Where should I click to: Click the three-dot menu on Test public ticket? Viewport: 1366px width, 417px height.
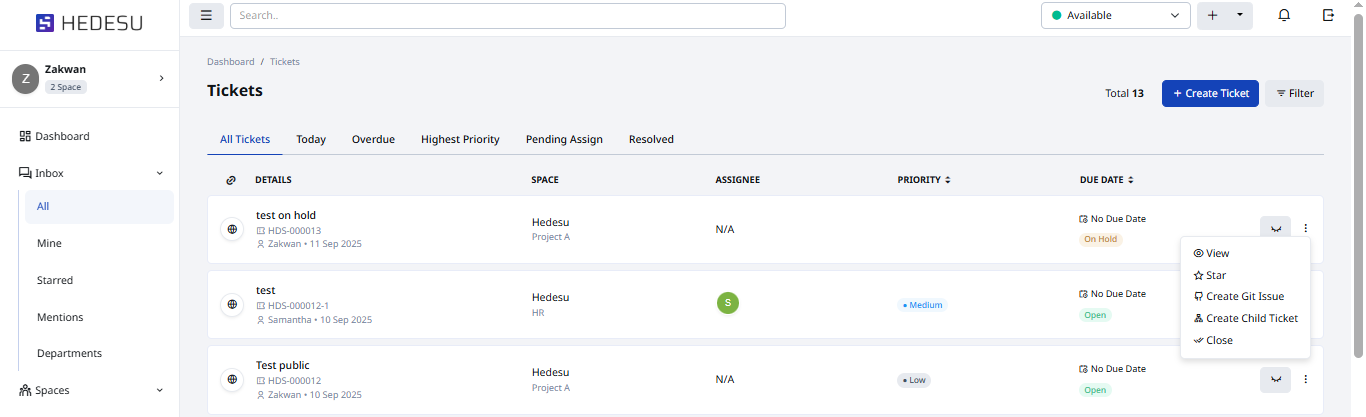point(1305,379)
